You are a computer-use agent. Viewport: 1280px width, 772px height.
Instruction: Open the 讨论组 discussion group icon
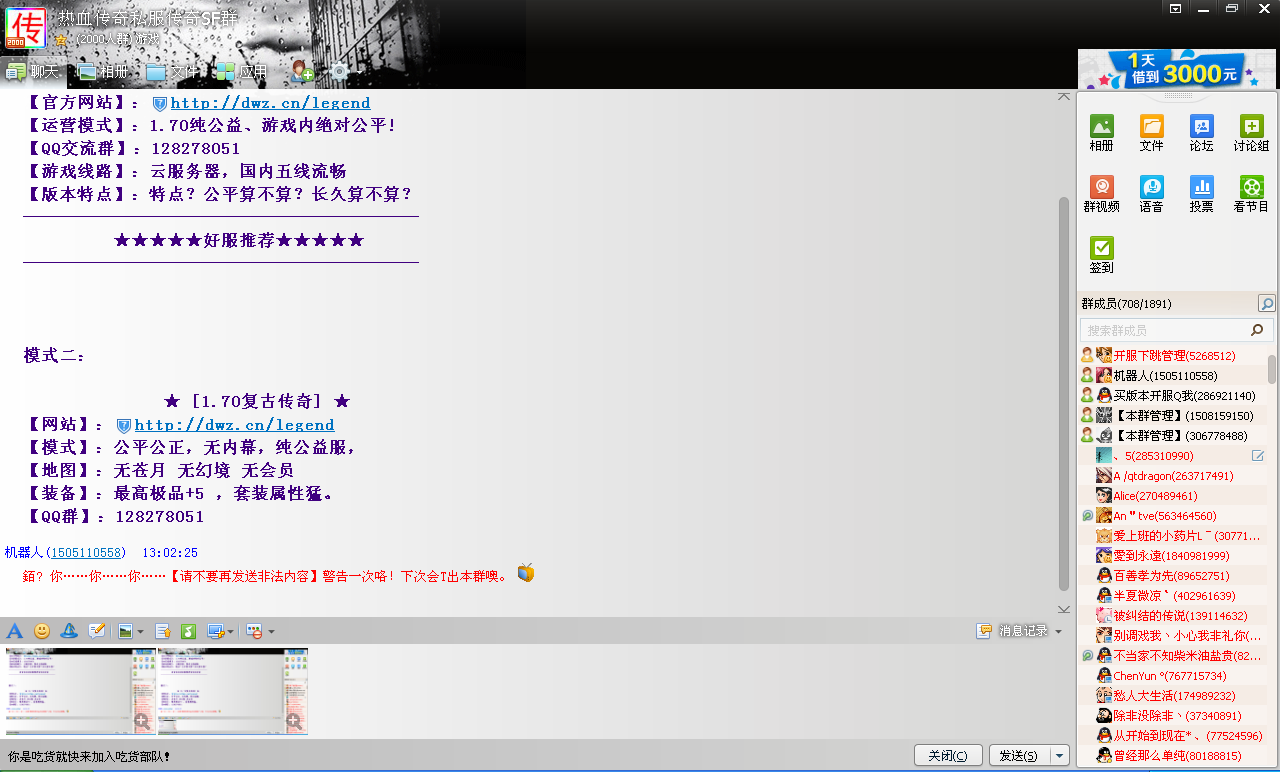pyautogui.click(x=1251, y=134)
